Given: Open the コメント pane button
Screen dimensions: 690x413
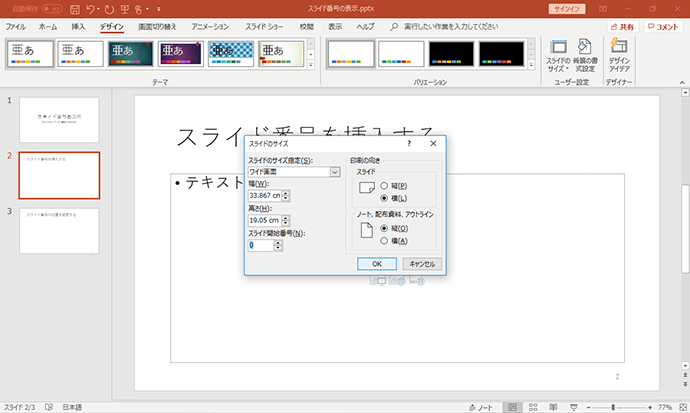Looking at the screenshot, I should pos(663,27).
